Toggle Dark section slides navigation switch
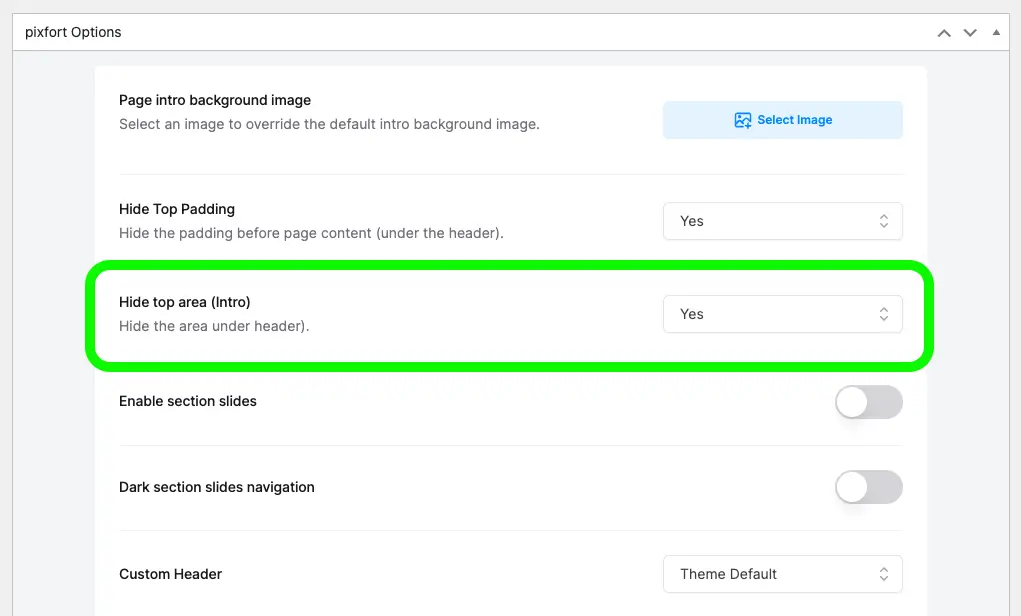Screen dimensions: 1021x616 tap(869, 488)
